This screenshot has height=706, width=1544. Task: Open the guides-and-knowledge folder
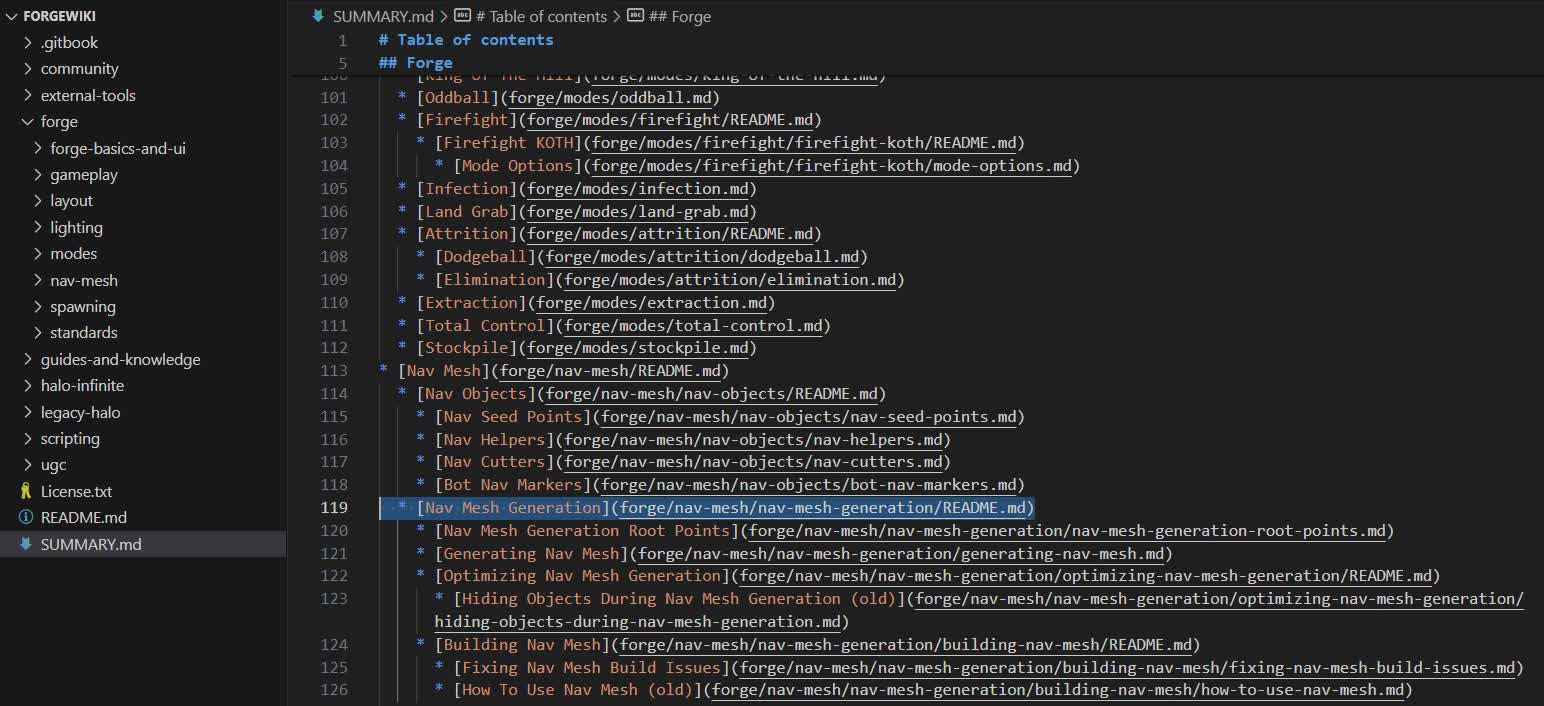point(120,359)
